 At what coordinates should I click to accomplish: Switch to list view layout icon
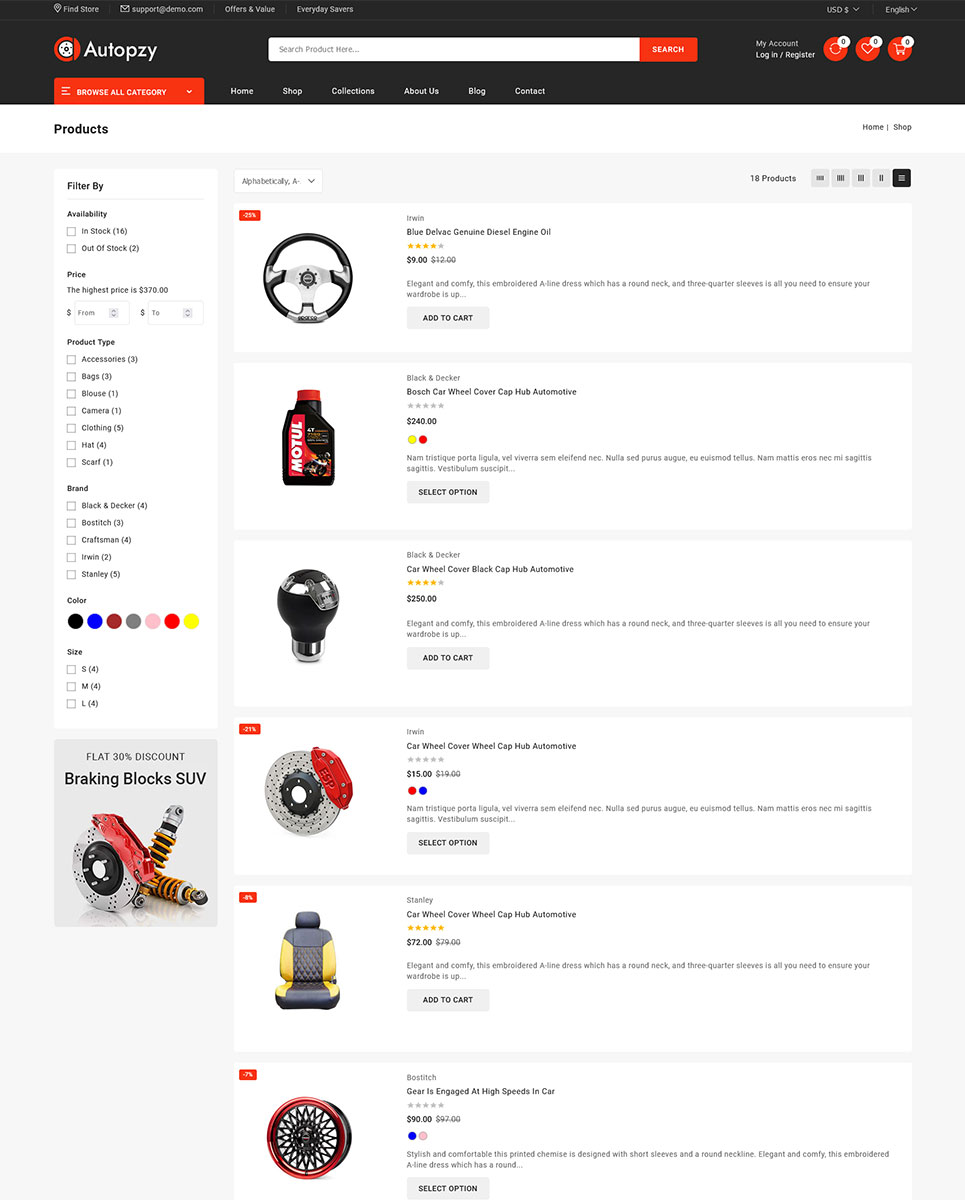tap(902, 178)
